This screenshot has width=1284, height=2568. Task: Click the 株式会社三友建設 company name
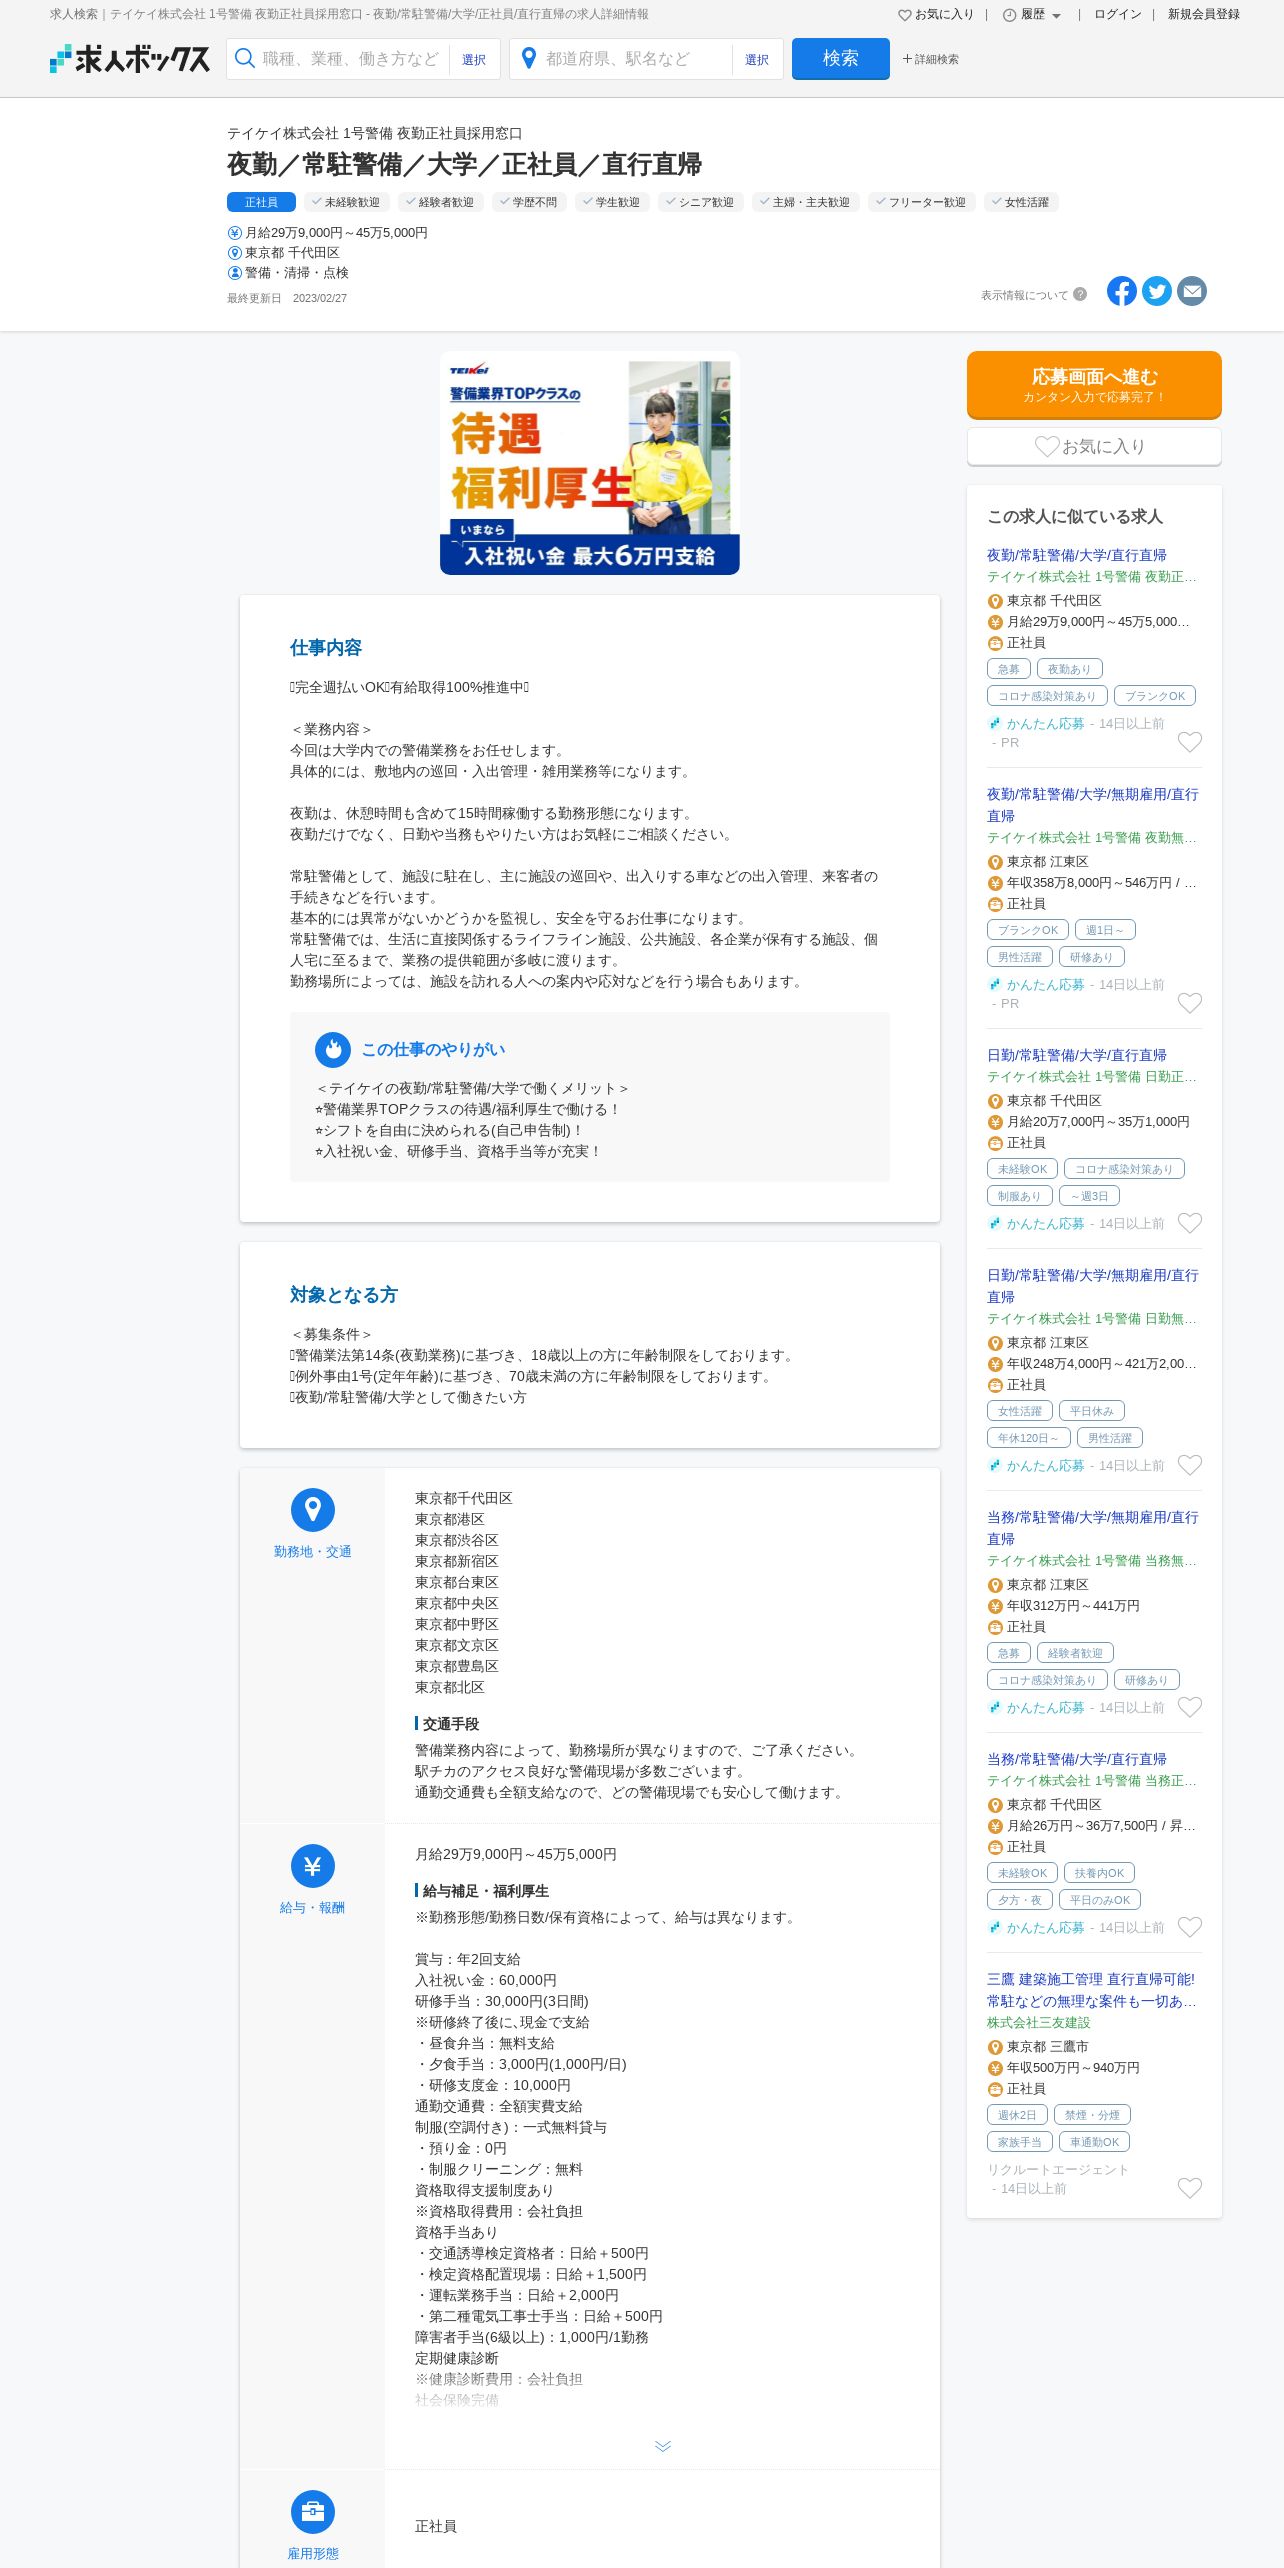1039,2022
